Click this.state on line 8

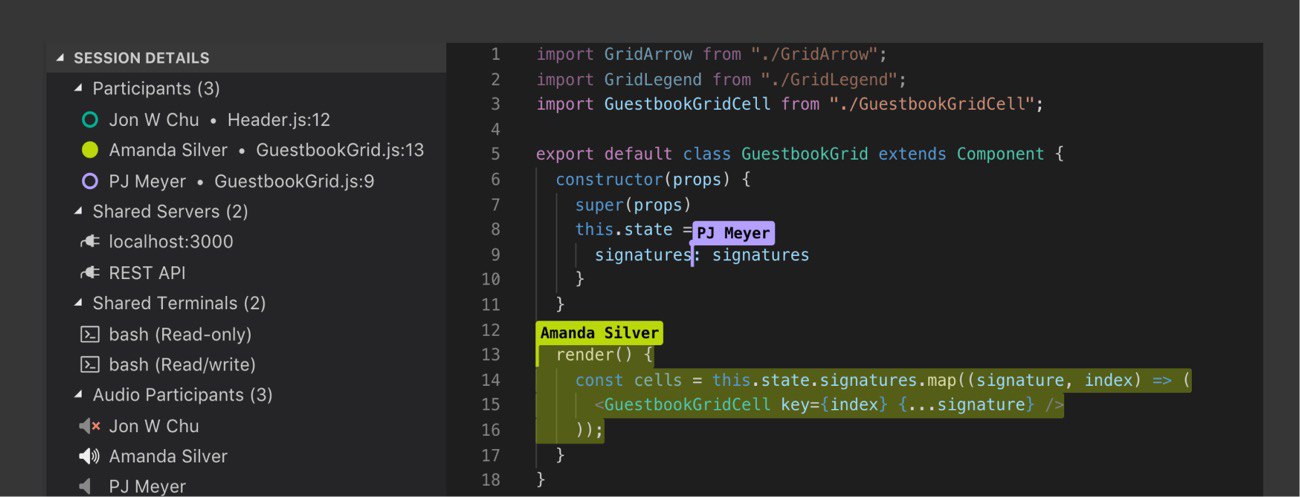point(624,230)
